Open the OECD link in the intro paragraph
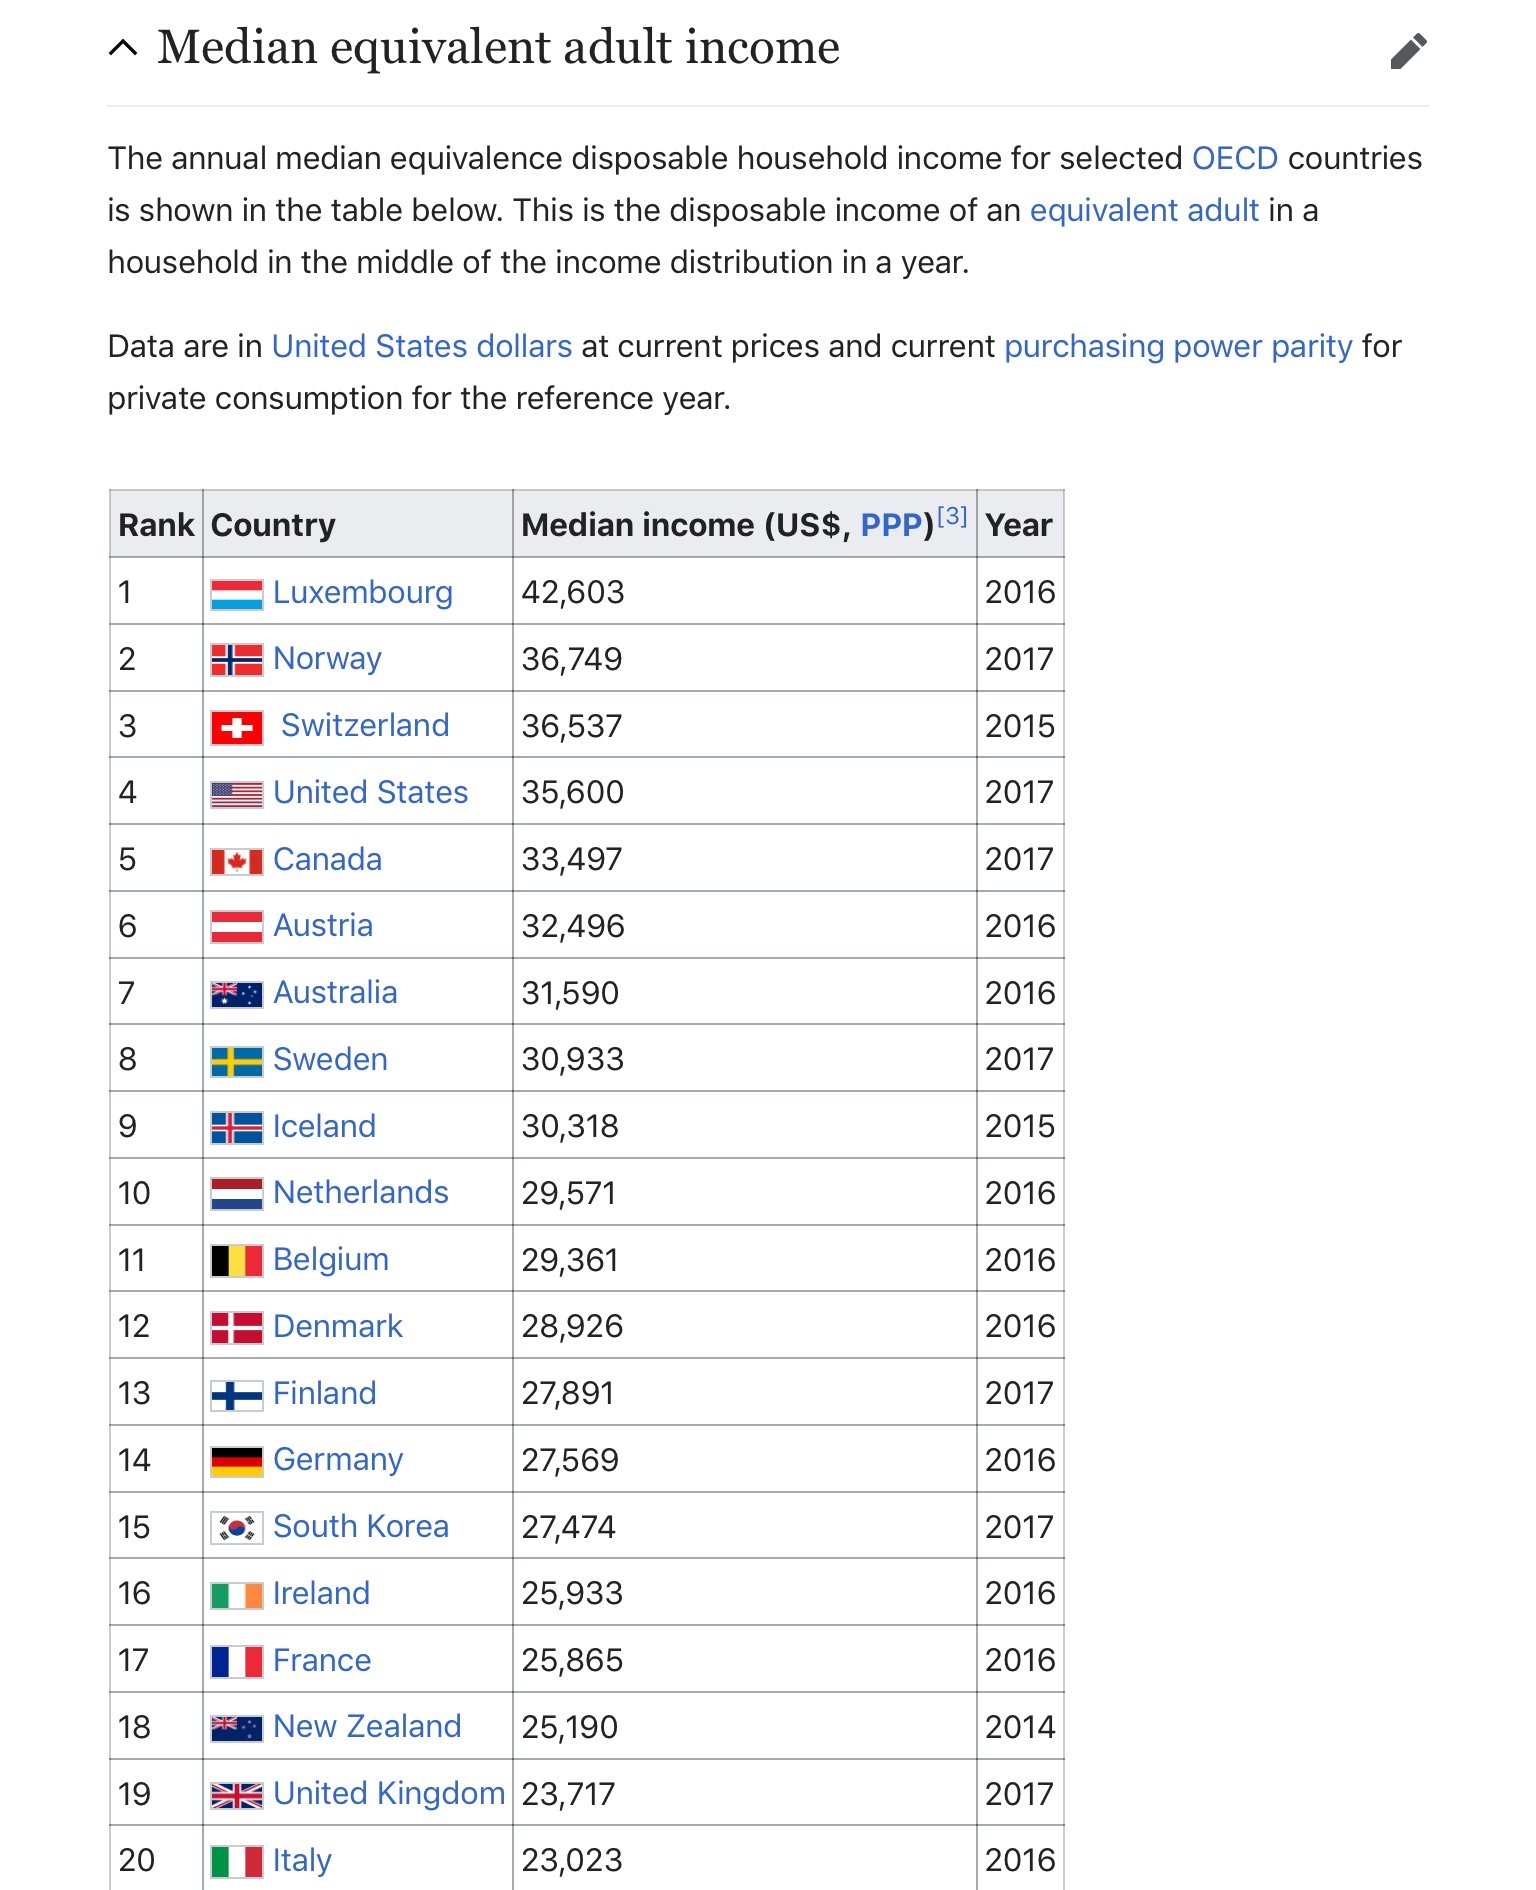Viewport: 1536px width, 1890px height. coord(1235,158)
